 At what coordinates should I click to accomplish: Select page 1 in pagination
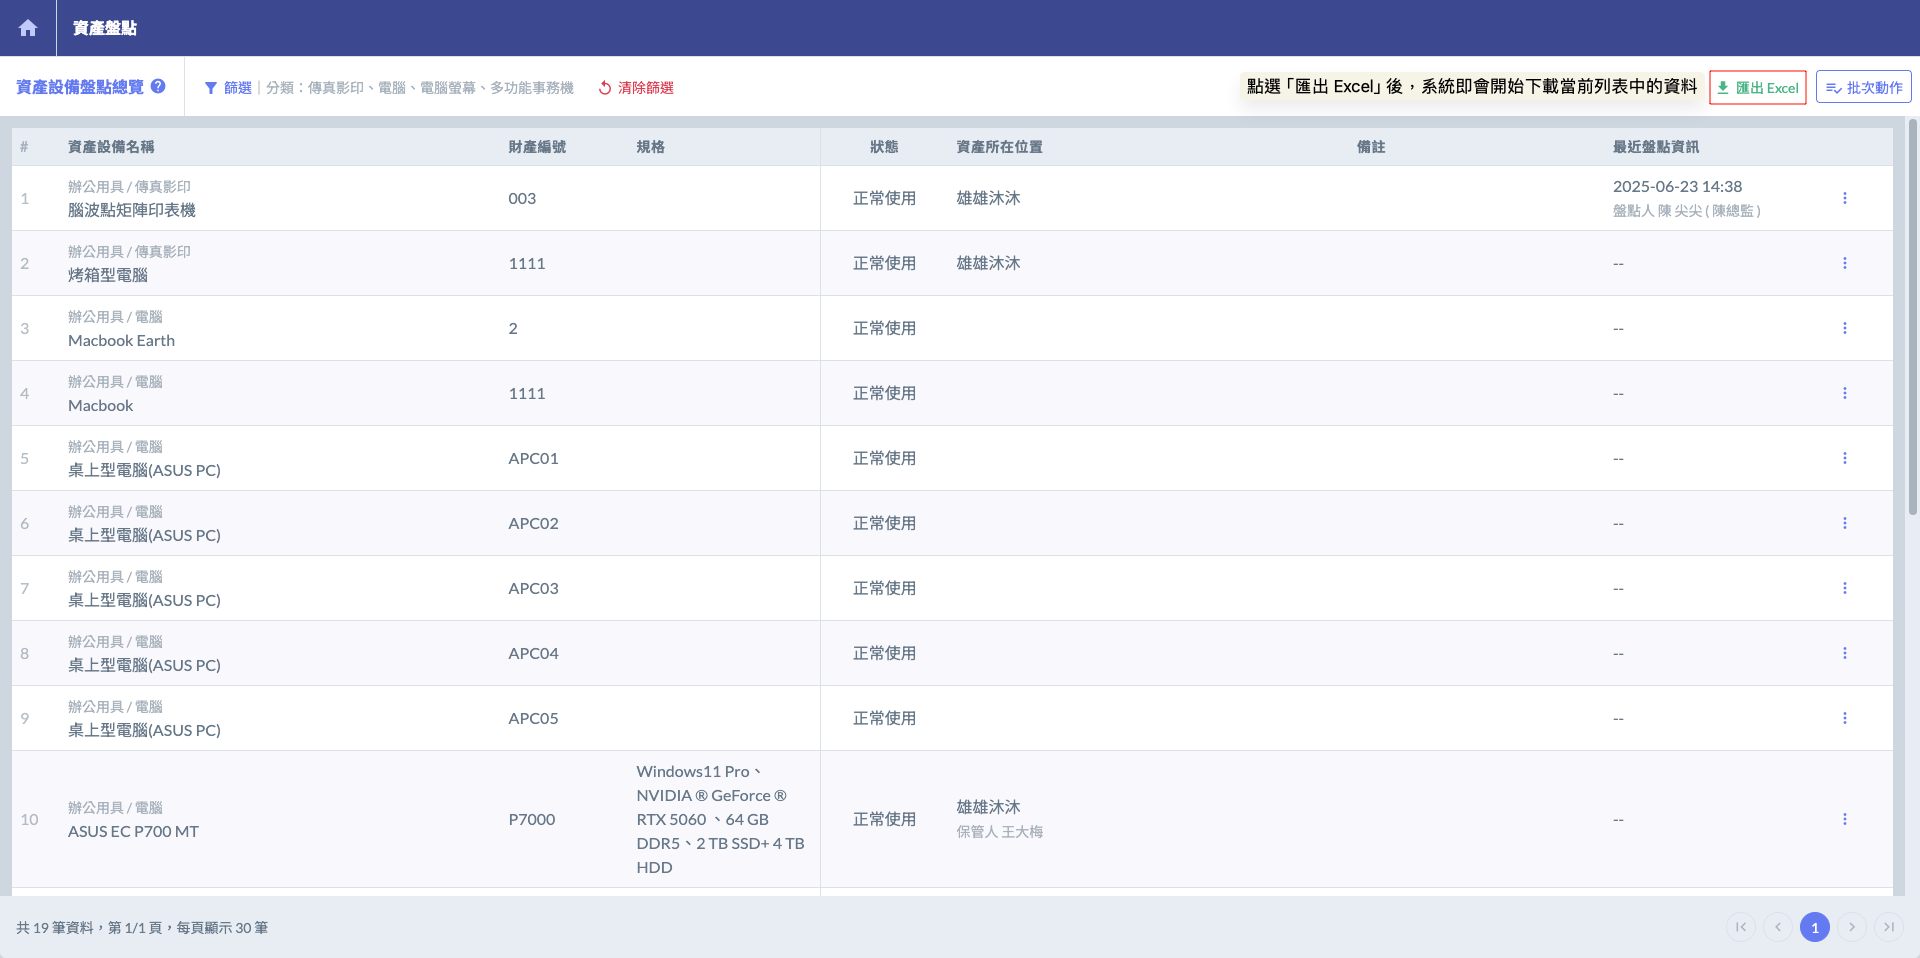1815,927
